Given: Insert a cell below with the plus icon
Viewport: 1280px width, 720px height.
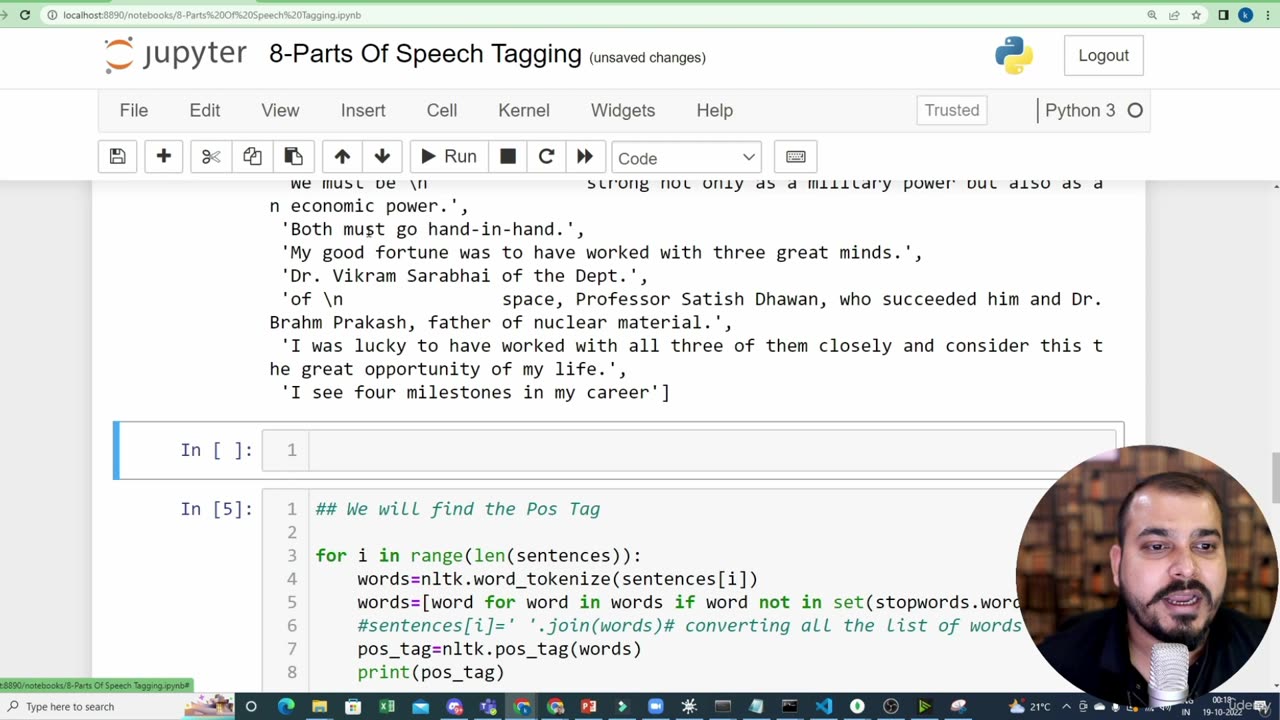Looking at the screenshot, I should tap(164, 157).
